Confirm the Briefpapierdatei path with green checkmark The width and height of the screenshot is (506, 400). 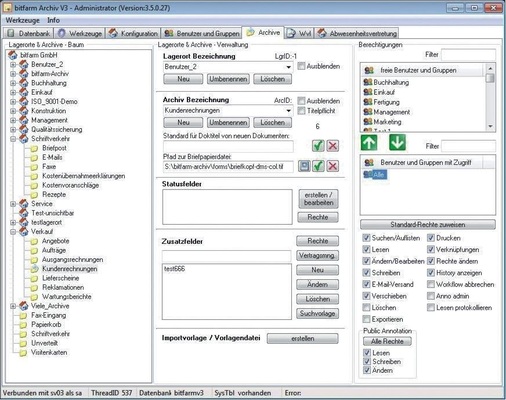click(x=318, y=166)
